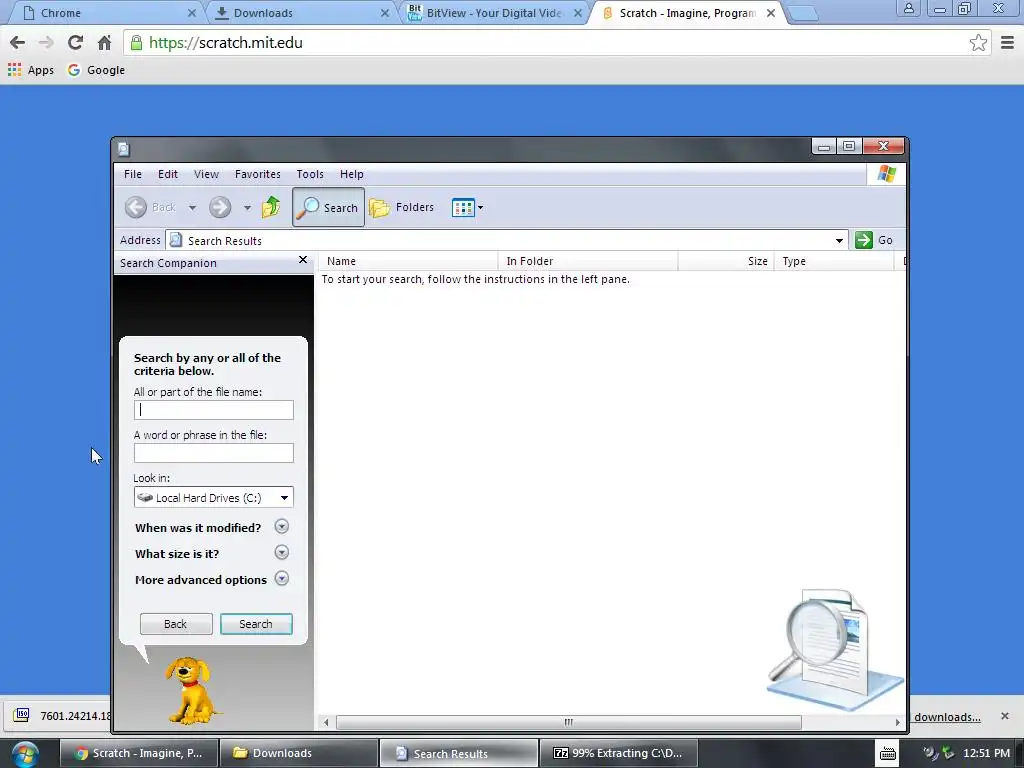Click the Size column header
This screenshot has width=1024, height=768.
(726, 261)
